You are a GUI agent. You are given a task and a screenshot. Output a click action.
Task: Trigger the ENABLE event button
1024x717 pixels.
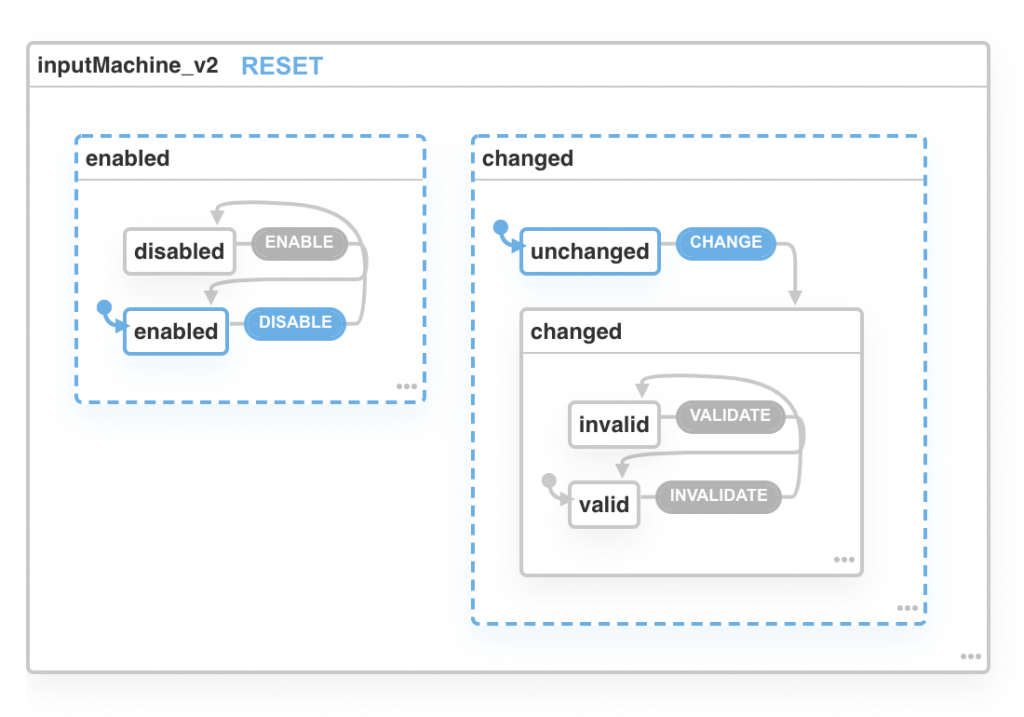coord(299,242)
